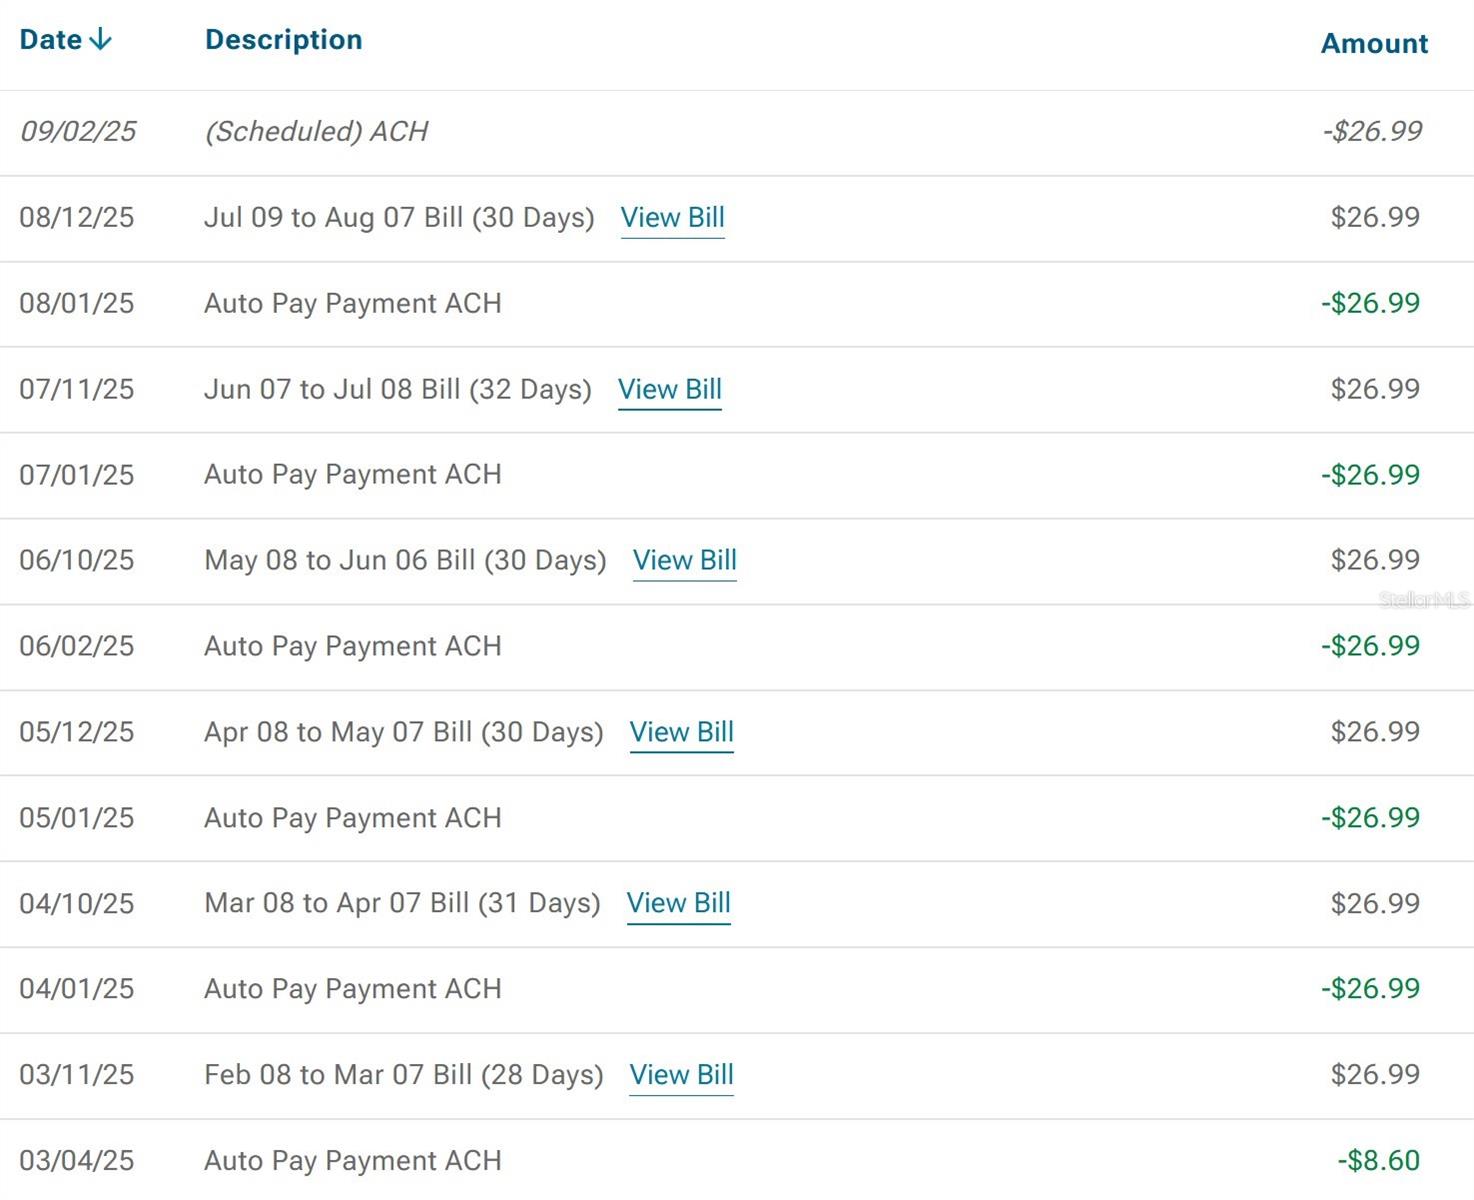The width and height of the screenshot is (1474, 1200).
Task: Sort by the Description column header
Action: pos(283,40)
